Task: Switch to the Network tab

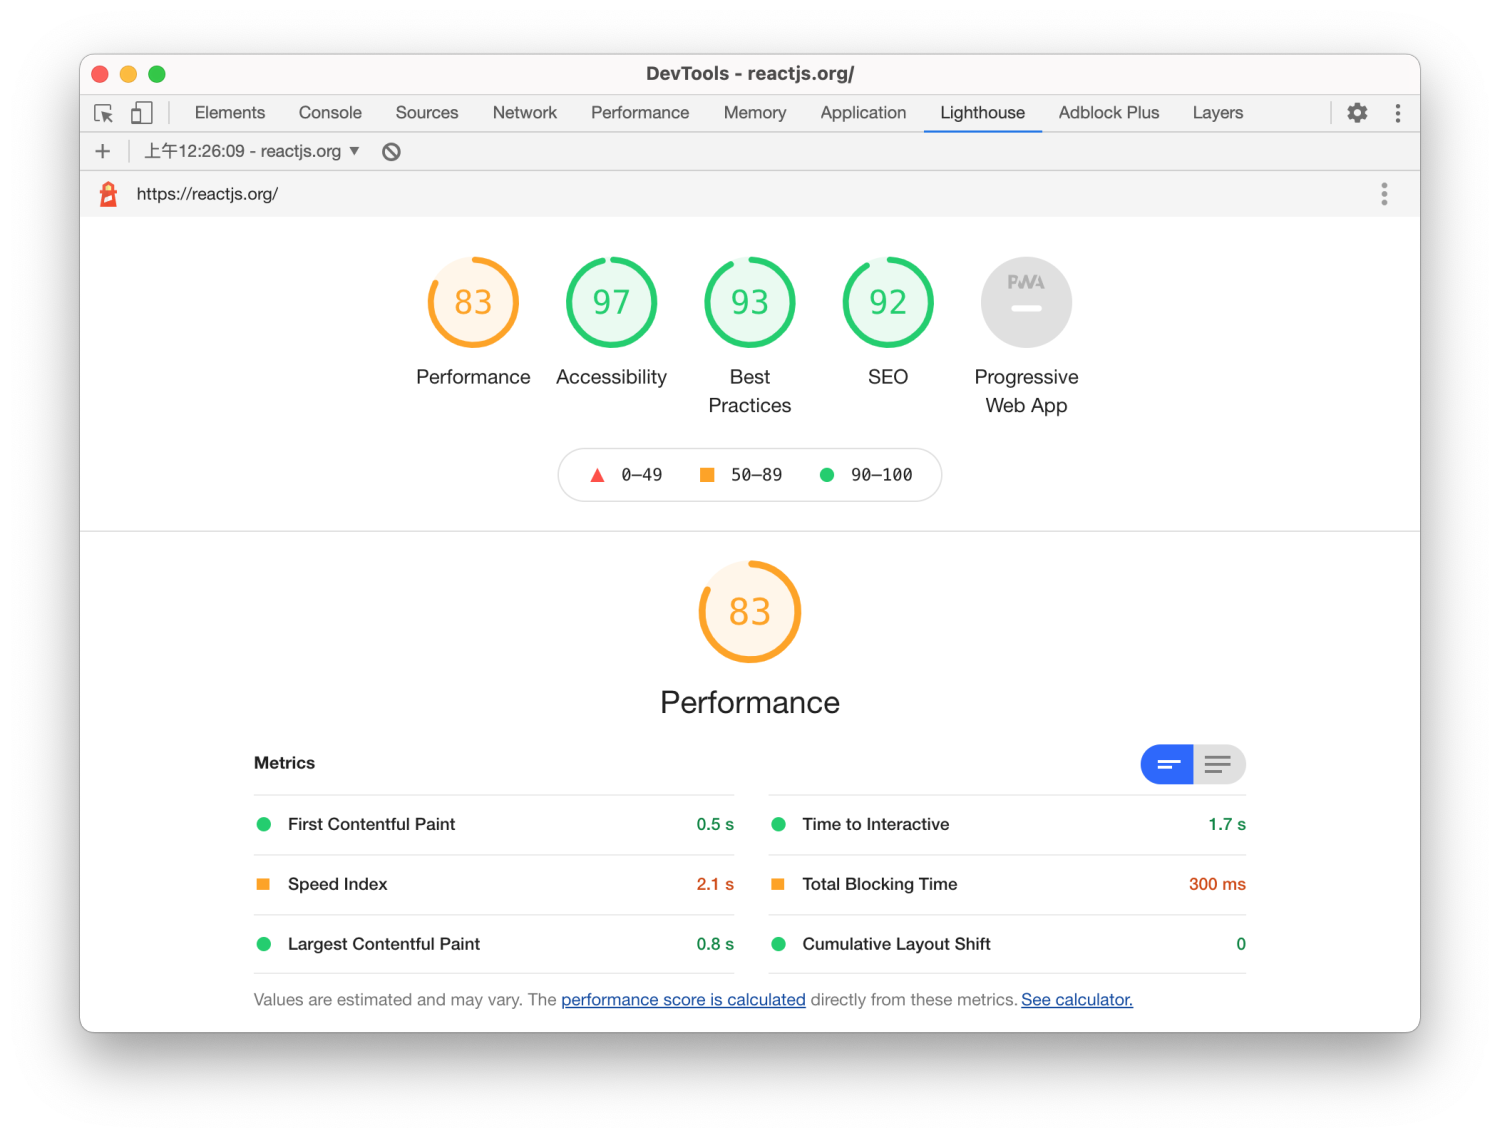Action: click(x=524, y=113)
